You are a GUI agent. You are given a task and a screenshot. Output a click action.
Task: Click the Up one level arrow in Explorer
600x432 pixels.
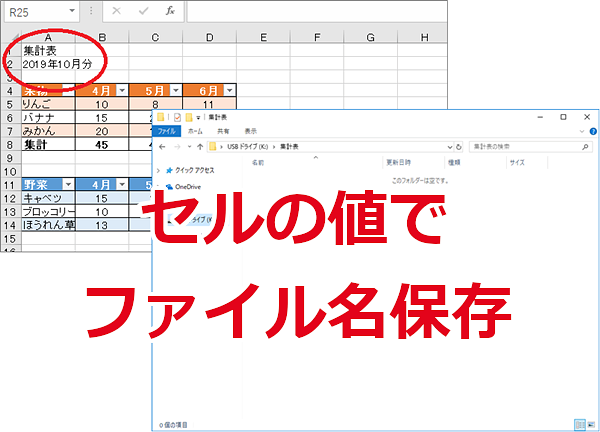197,146
